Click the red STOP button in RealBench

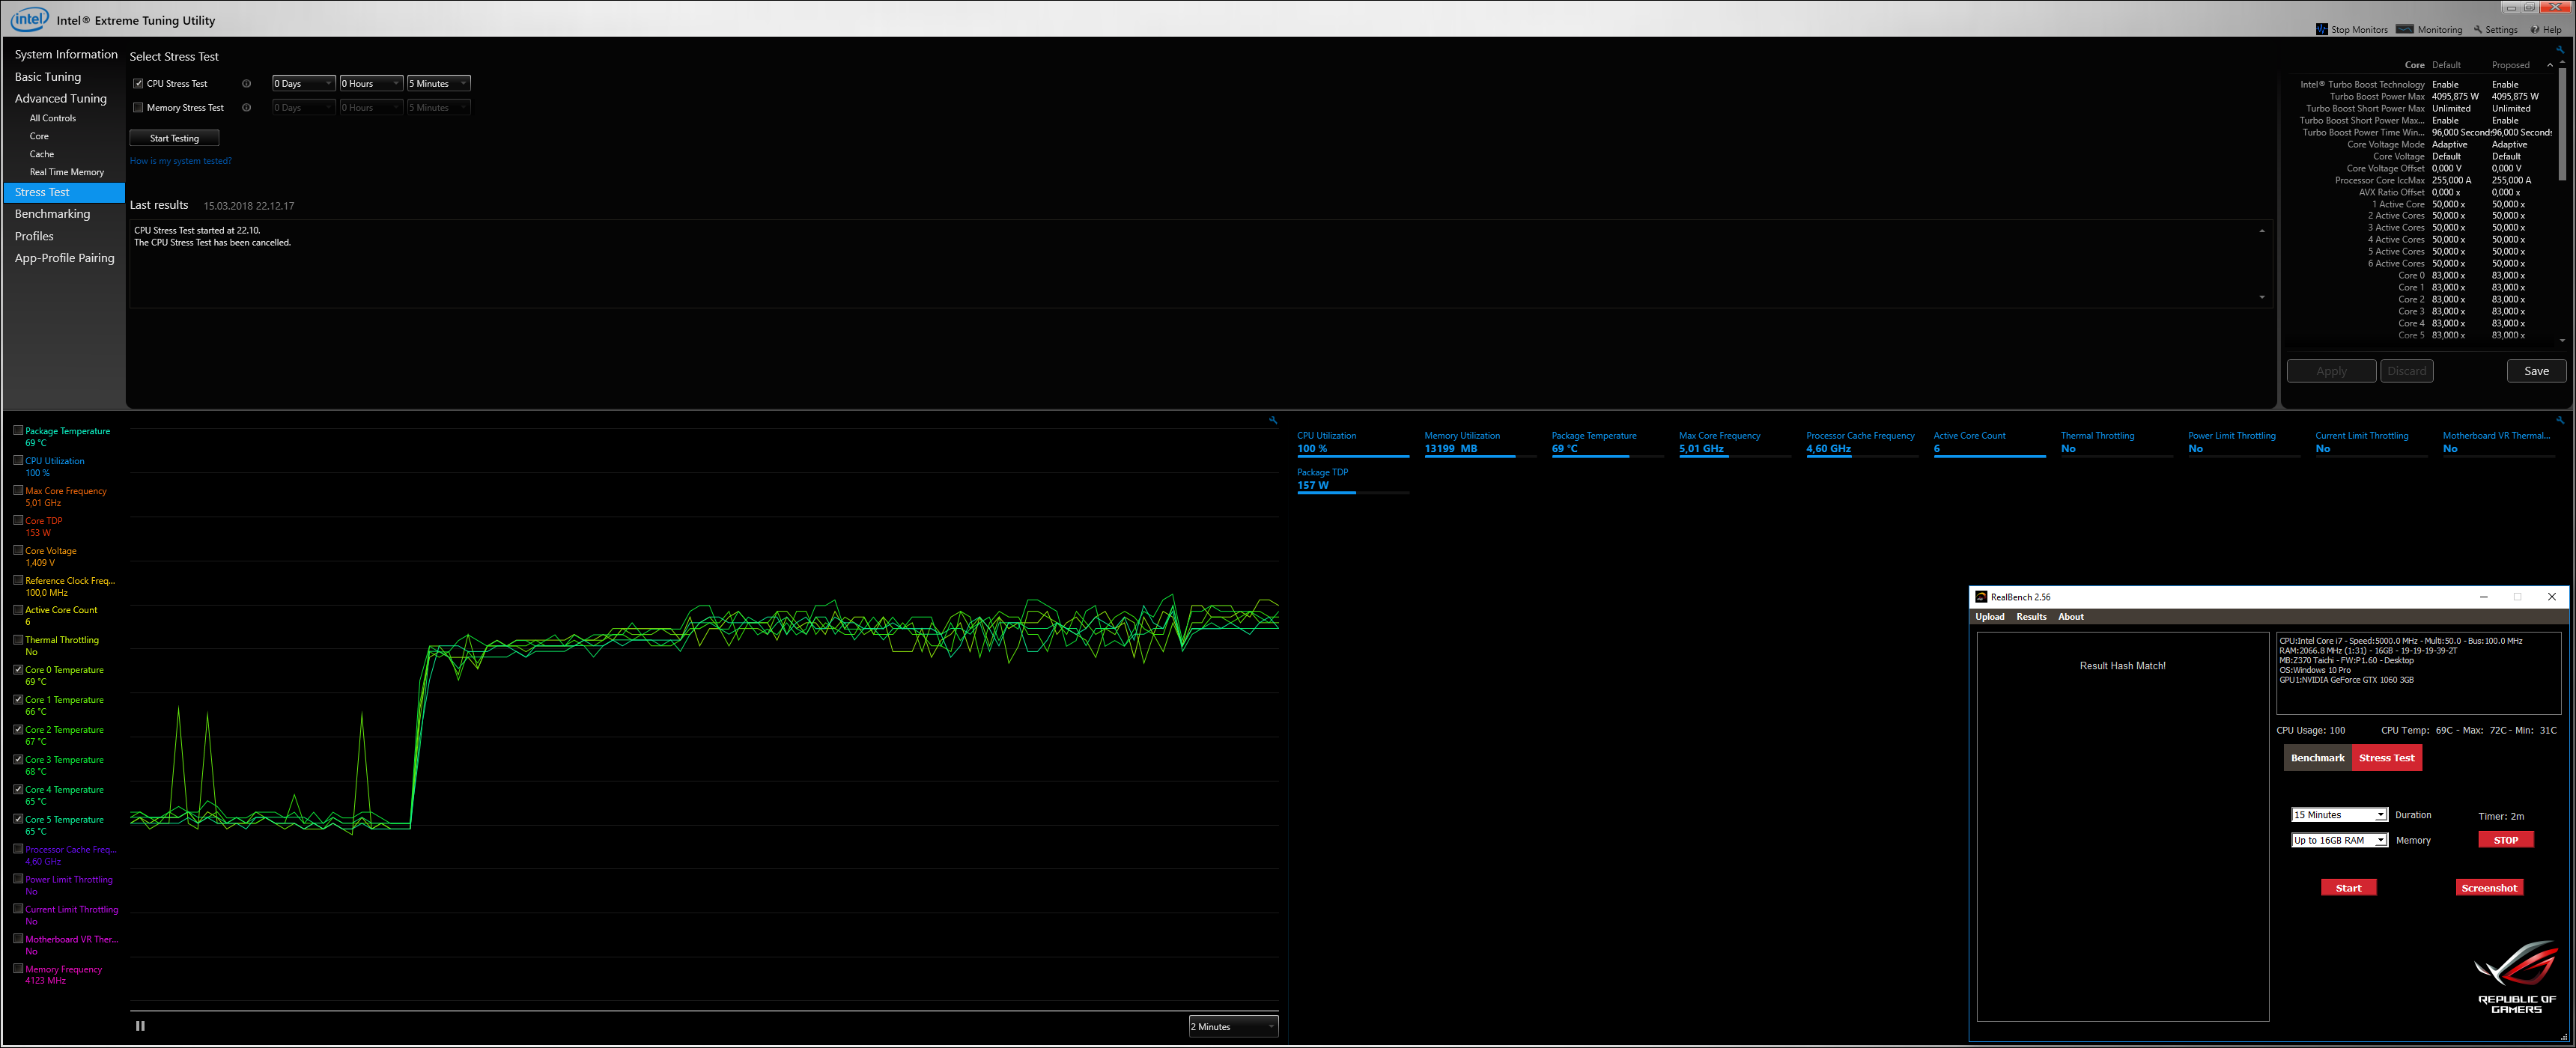coord(2505,840)
